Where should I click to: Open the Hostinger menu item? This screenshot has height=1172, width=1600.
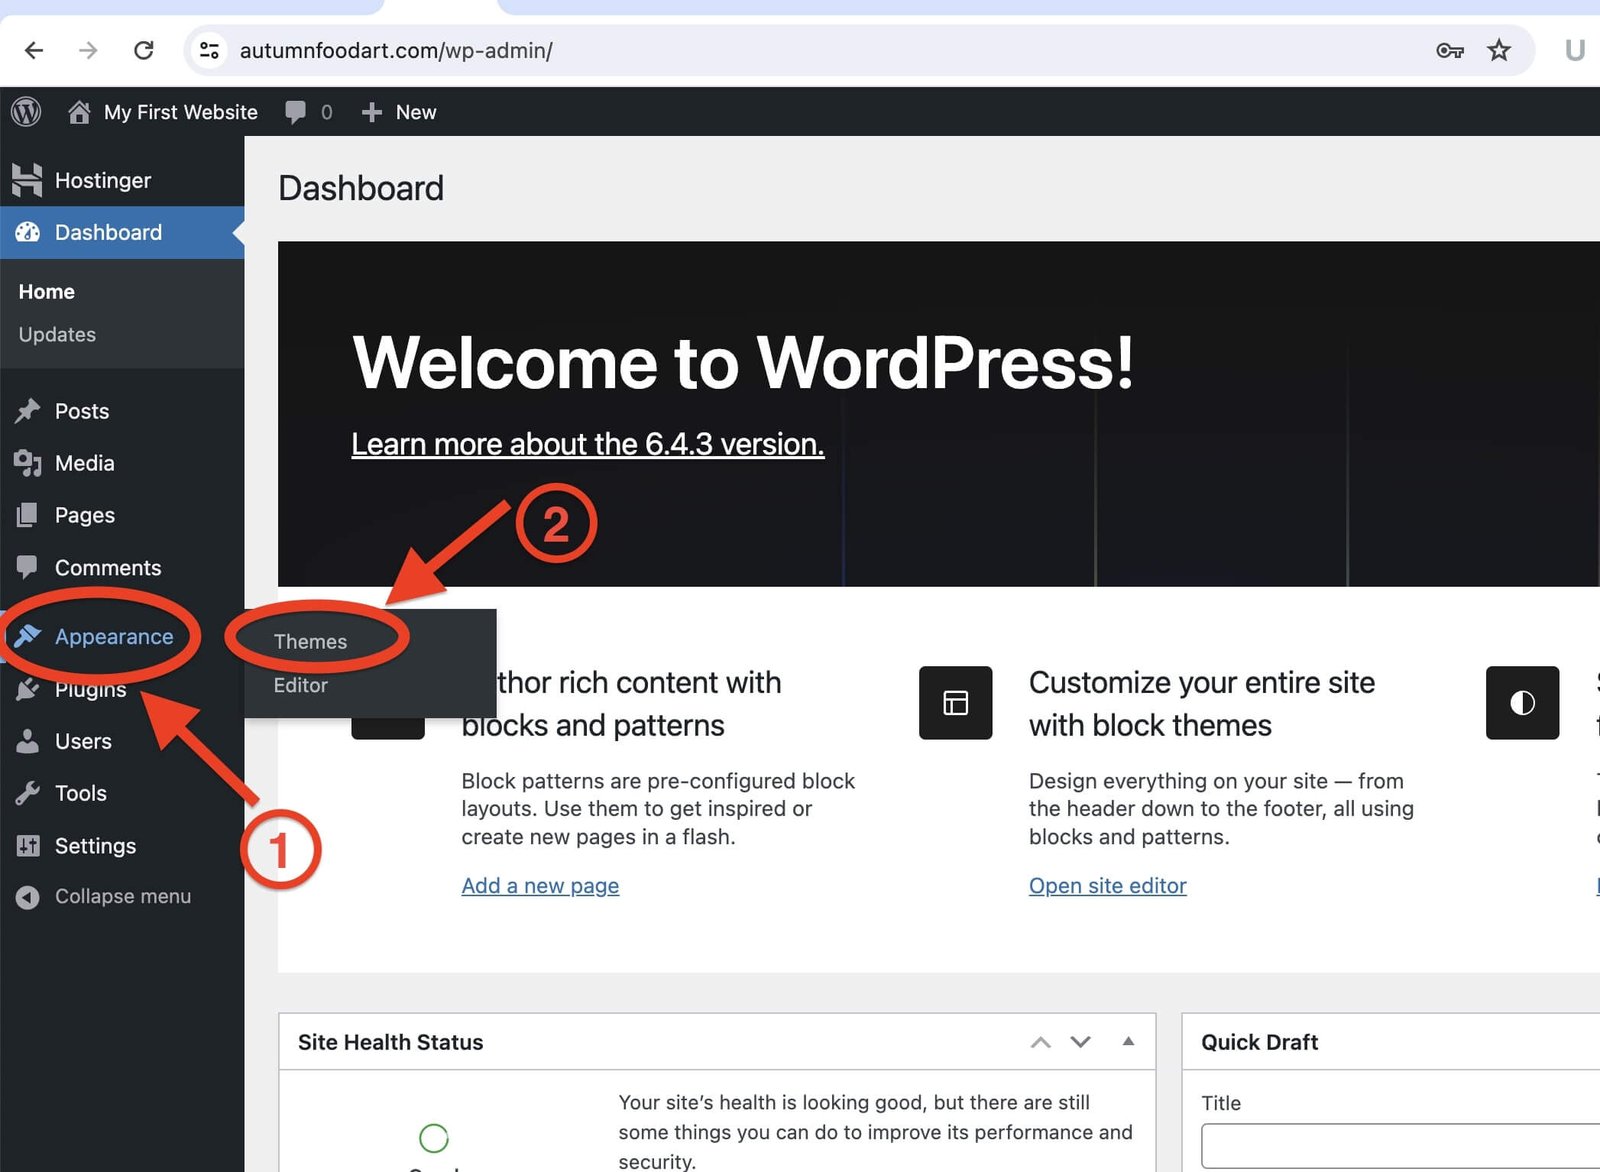click(x=103, y=180)
